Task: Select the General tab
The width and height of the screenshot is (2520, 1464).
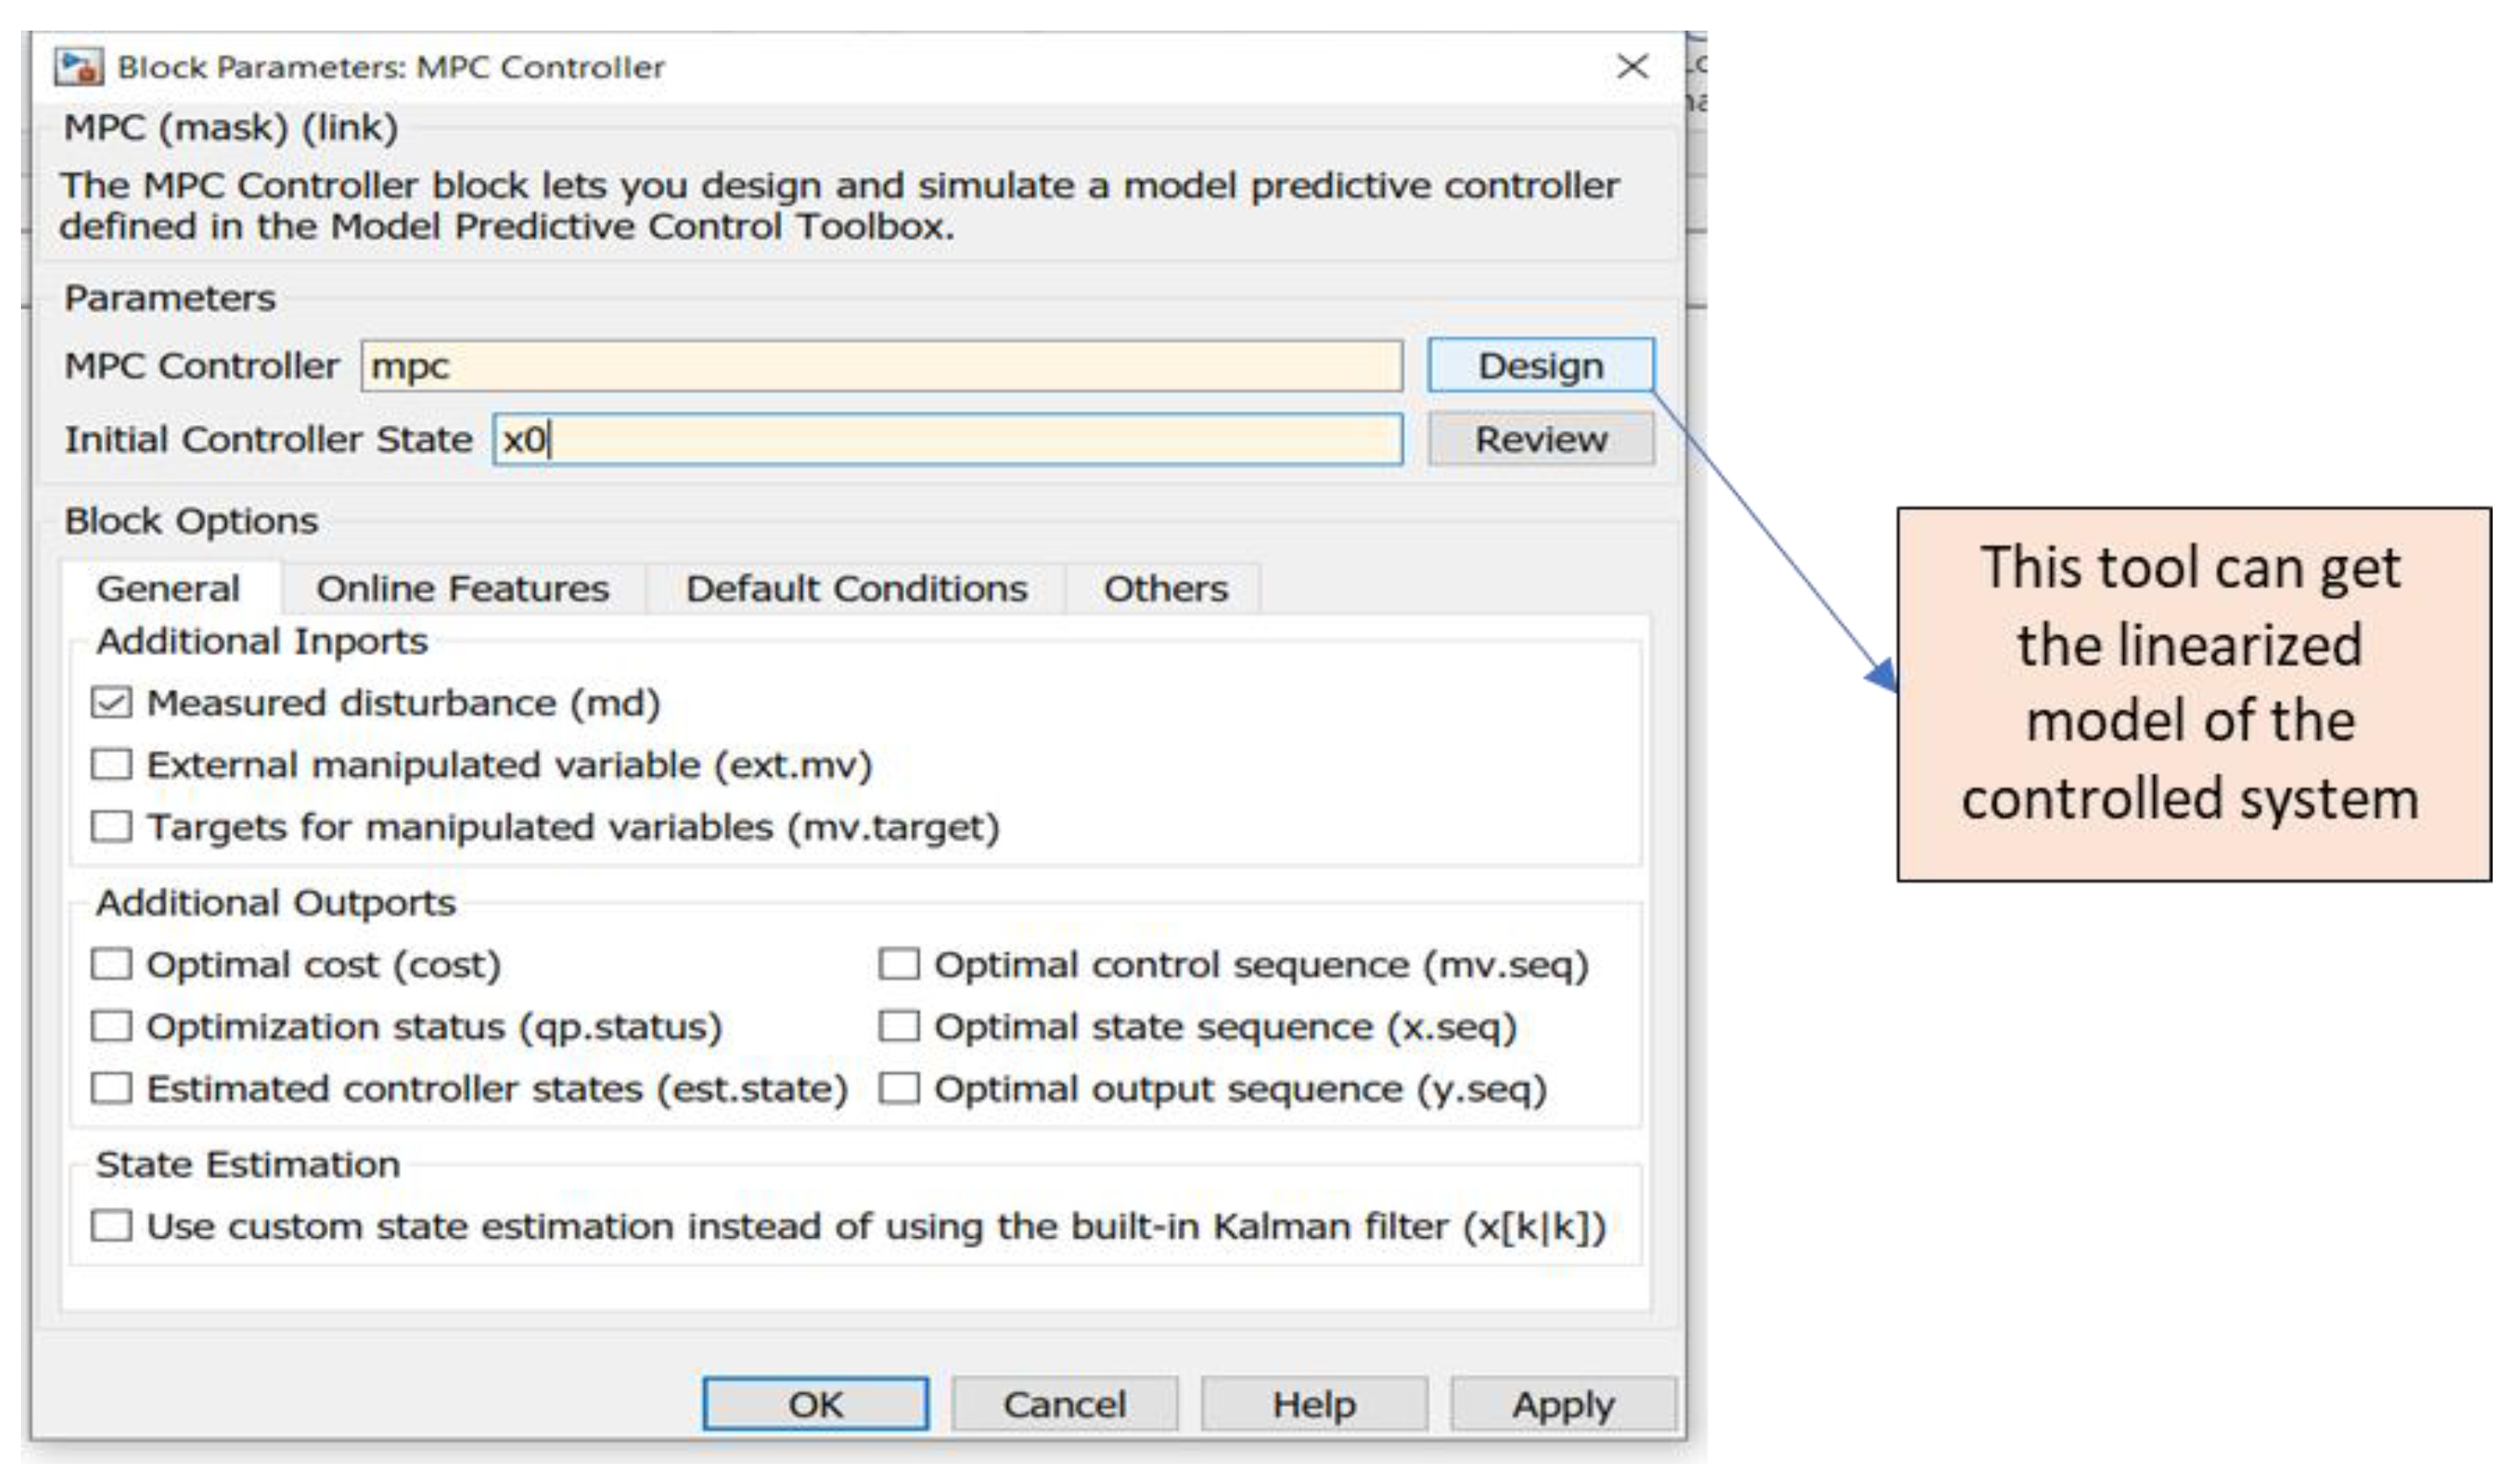Action: tap(168, 589)
